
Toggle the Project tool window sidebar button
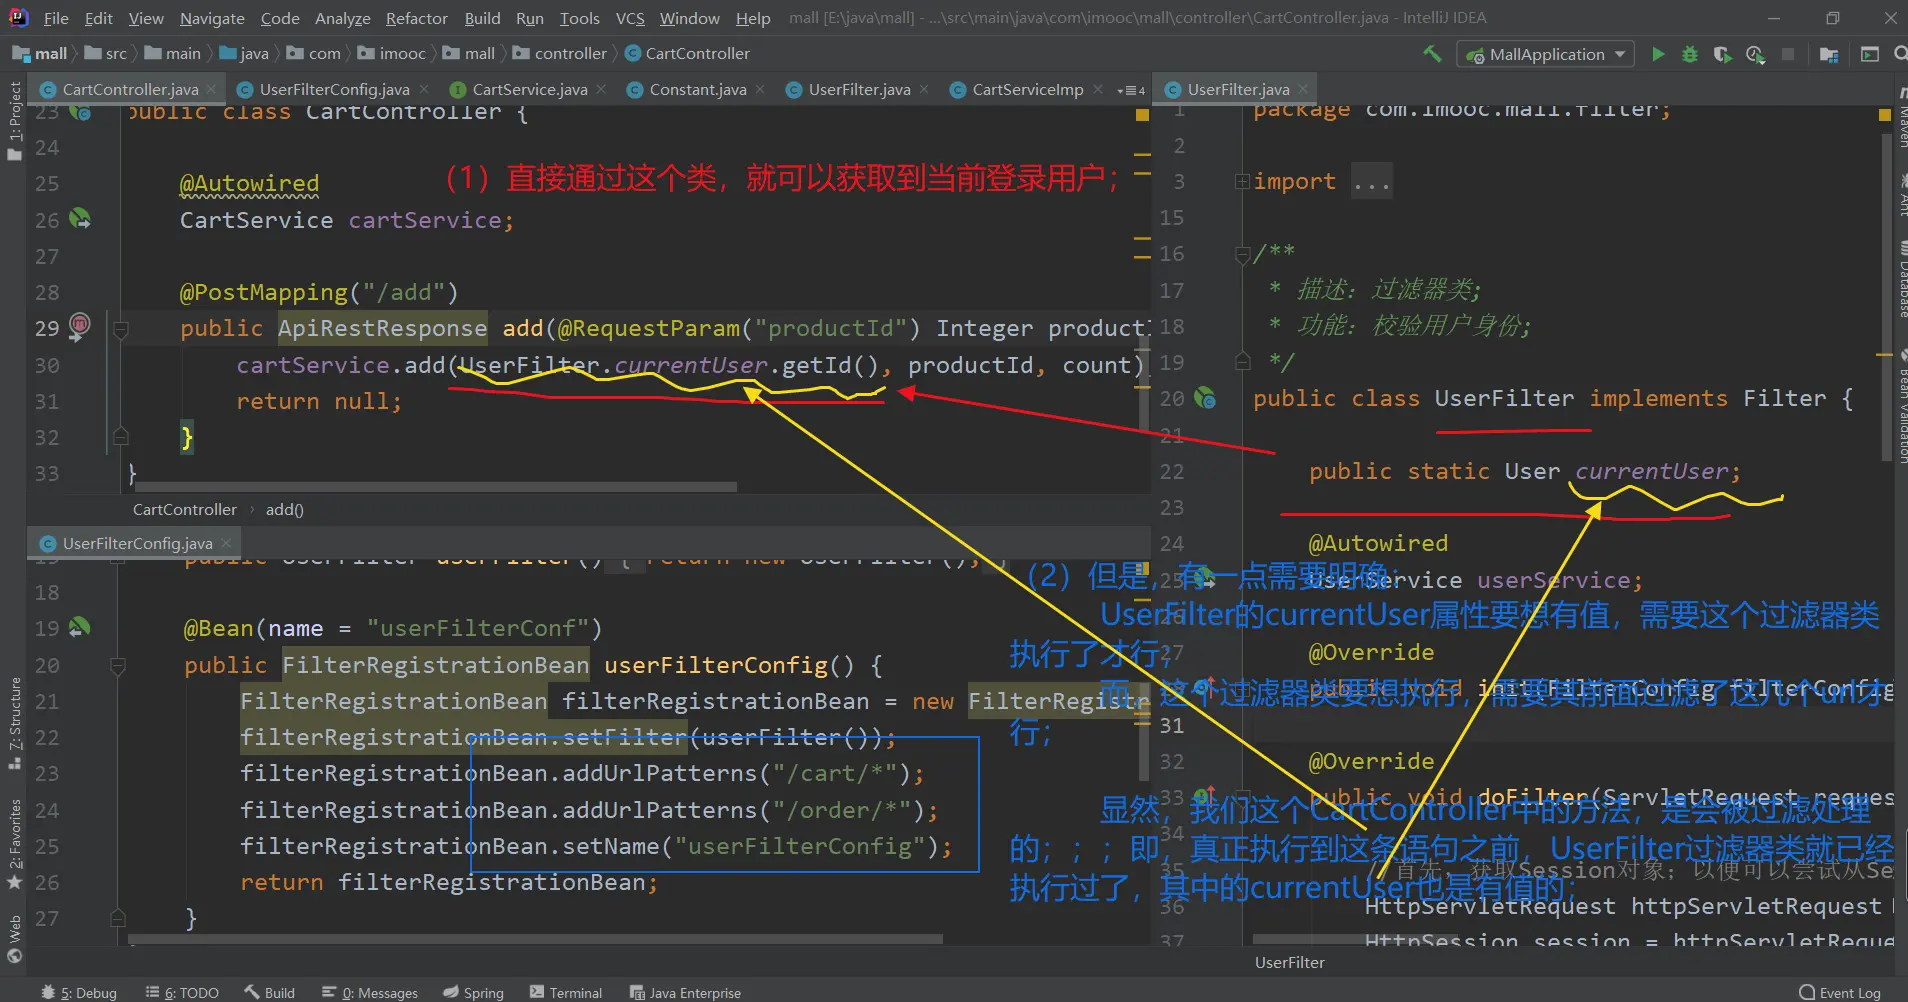coord(14,120)
